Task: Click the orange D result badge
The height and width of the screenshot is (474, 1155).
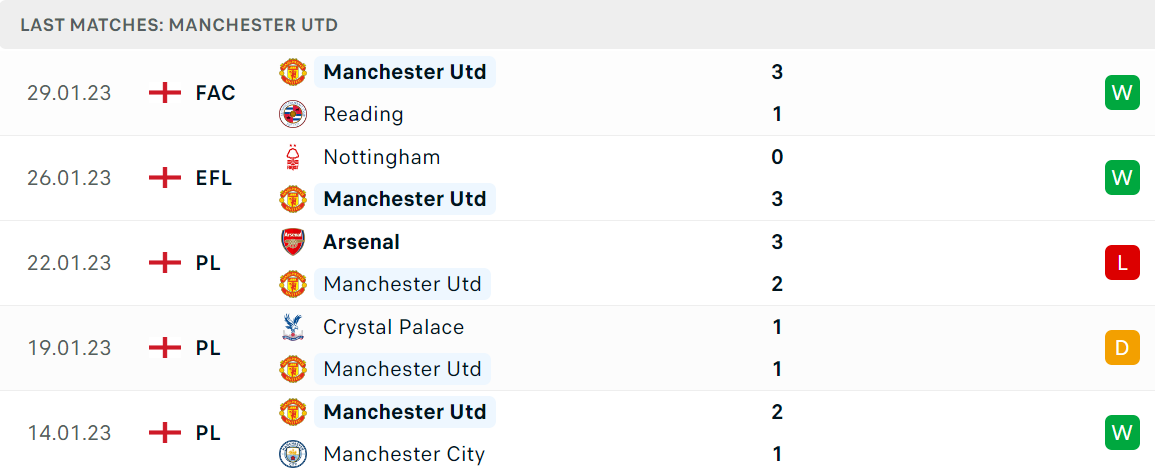Action: point(1122,347)
